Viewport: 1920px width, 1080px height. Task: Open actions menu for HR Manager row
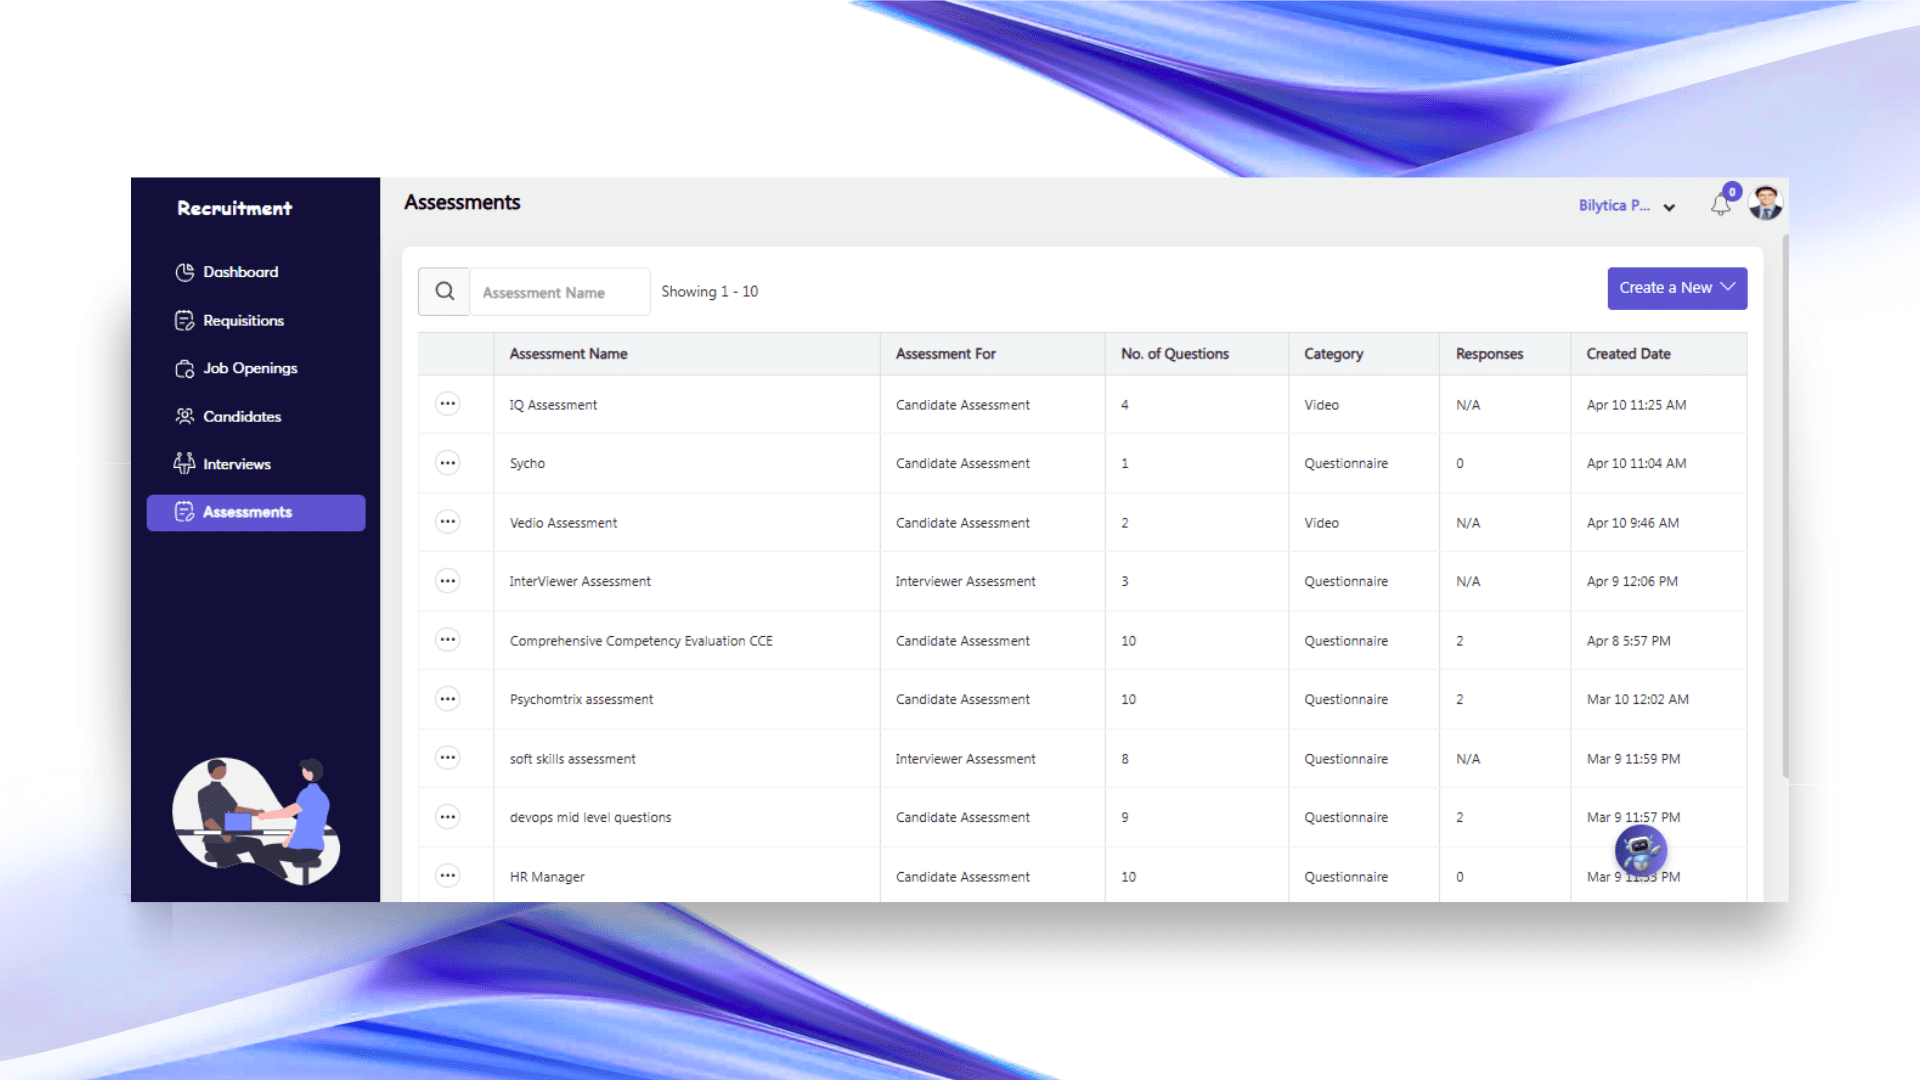447,876
